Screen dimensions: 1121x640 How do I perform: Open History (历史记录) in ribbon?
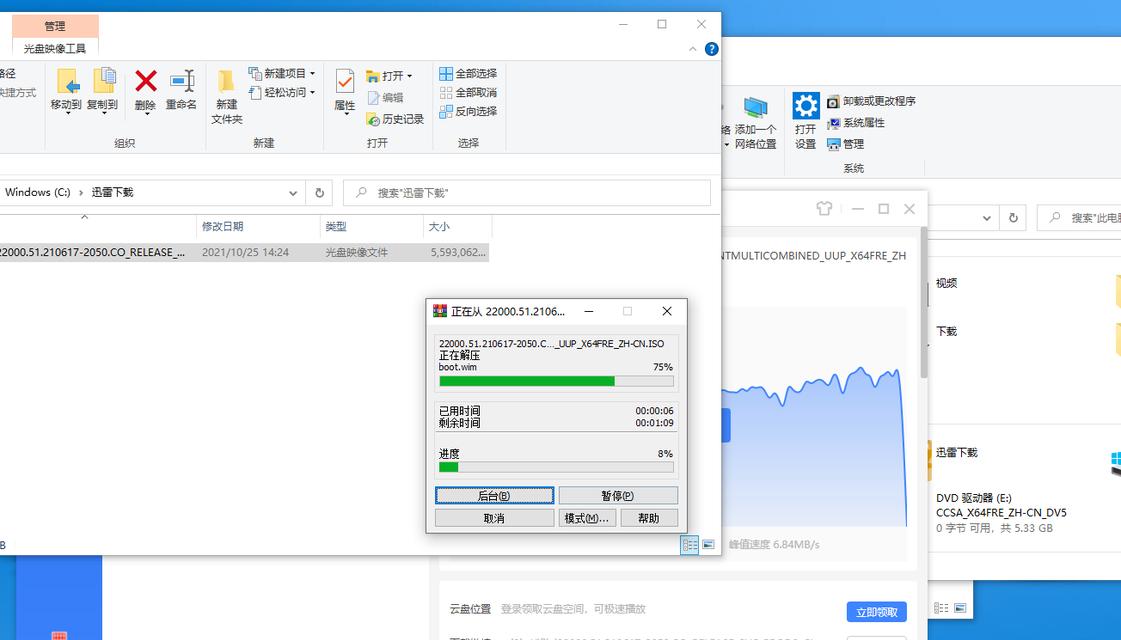pyautogui.click(x=395, y=119)
